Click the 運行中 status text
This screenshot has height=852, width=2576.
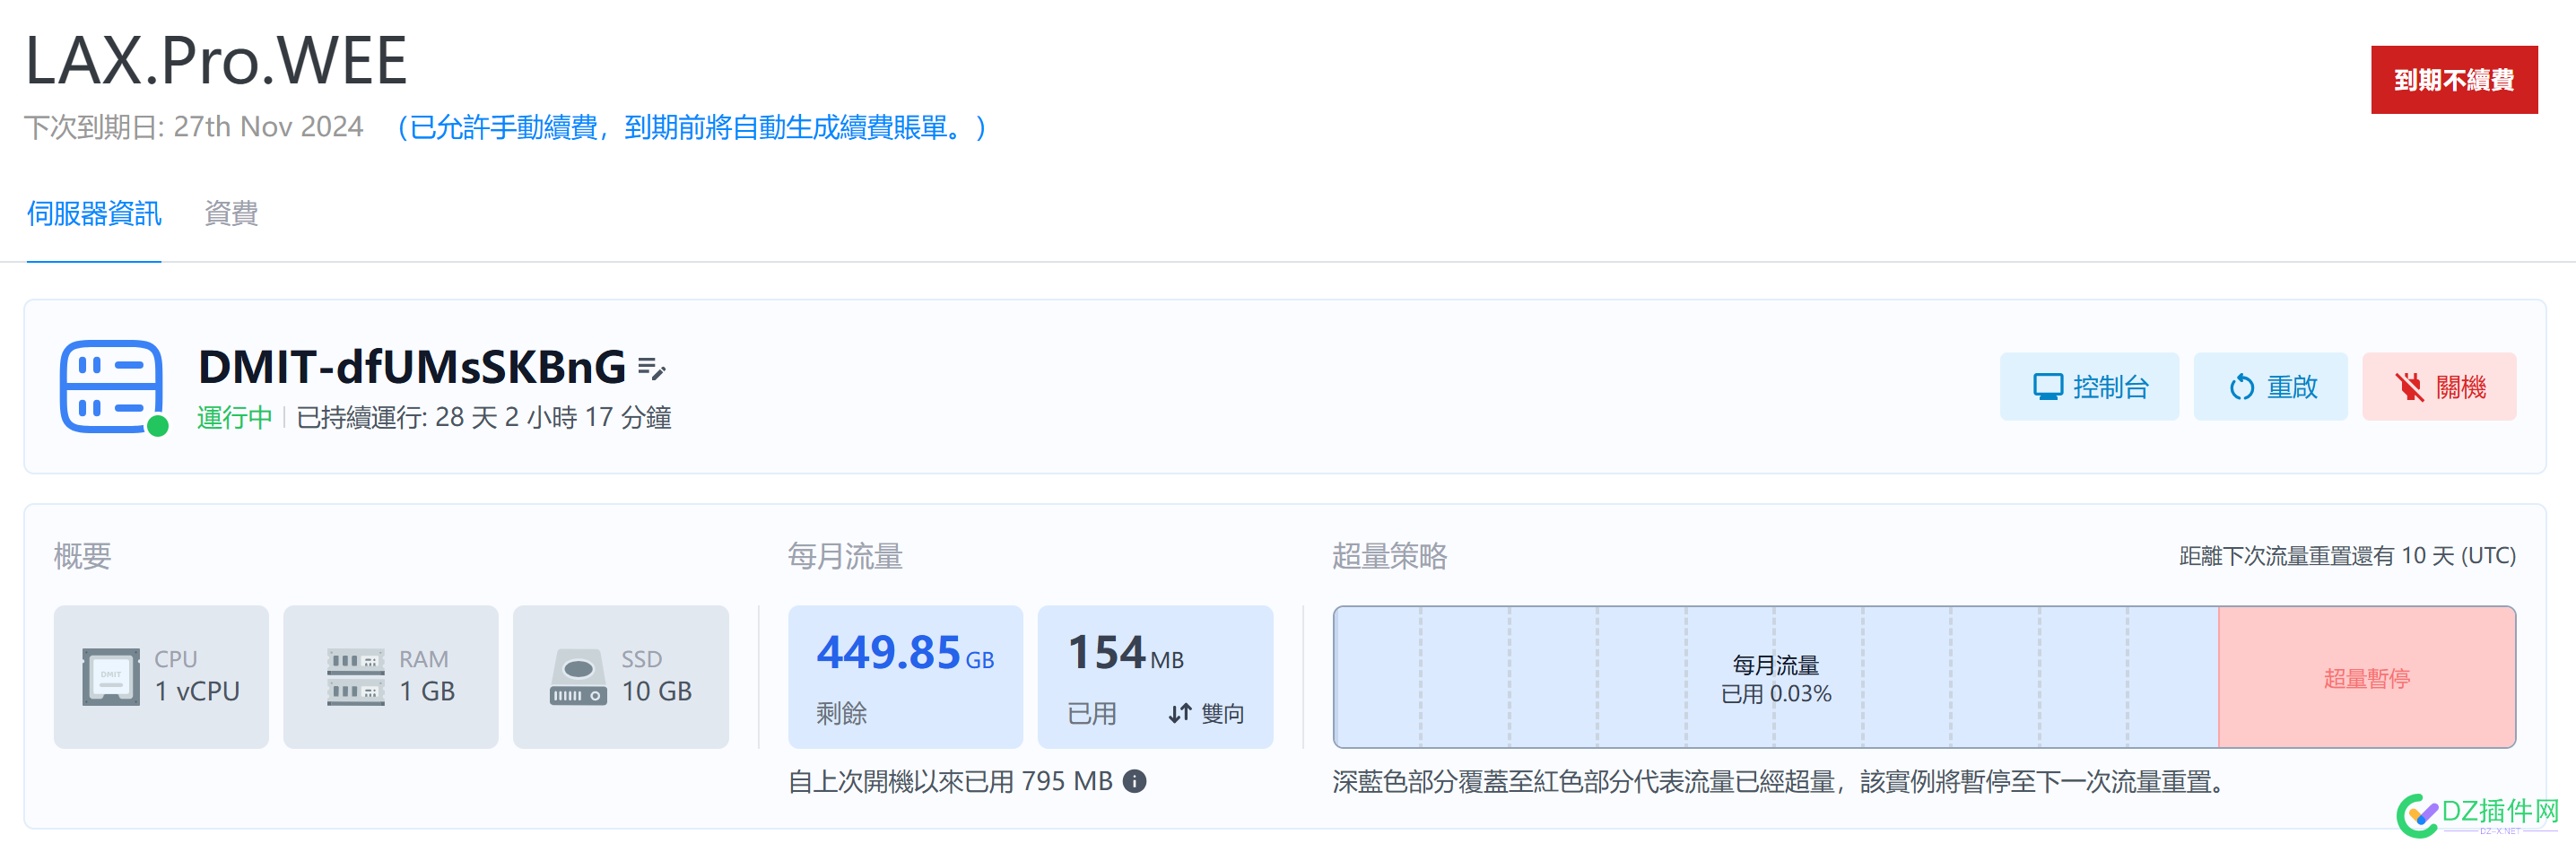pyautogui.click(x=234, y=417)
